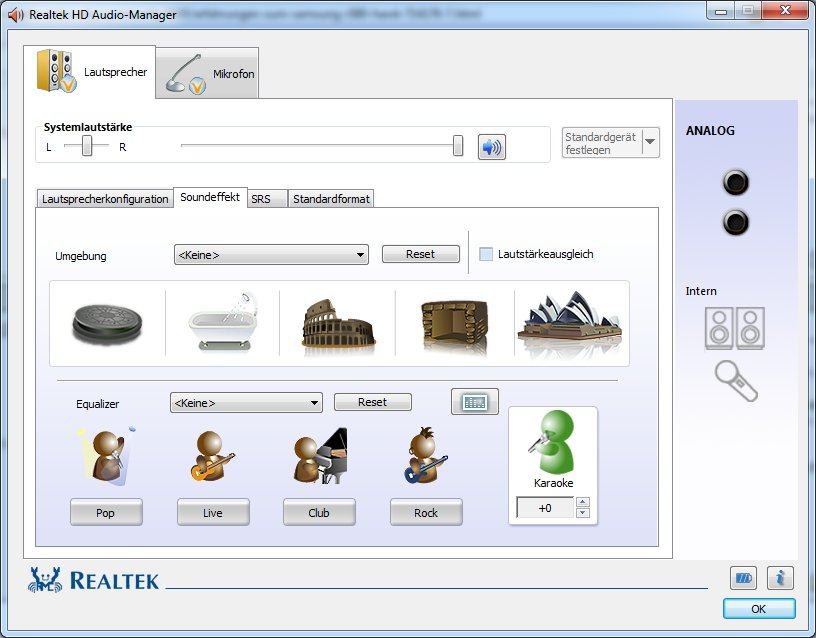The image size is (816, 638).
Task: Decrease Karaoke key with down arrow
Action: [x=583, y=513]
